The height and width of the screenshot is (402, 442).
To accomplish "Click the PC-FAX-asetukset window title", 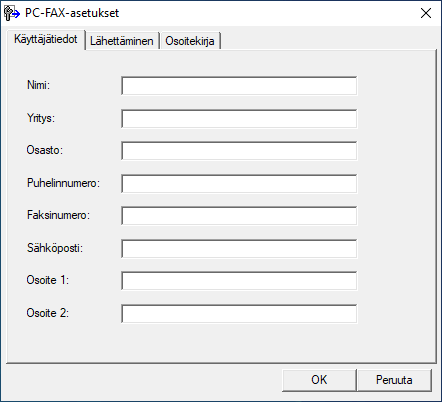I will [x=72, y=13].
